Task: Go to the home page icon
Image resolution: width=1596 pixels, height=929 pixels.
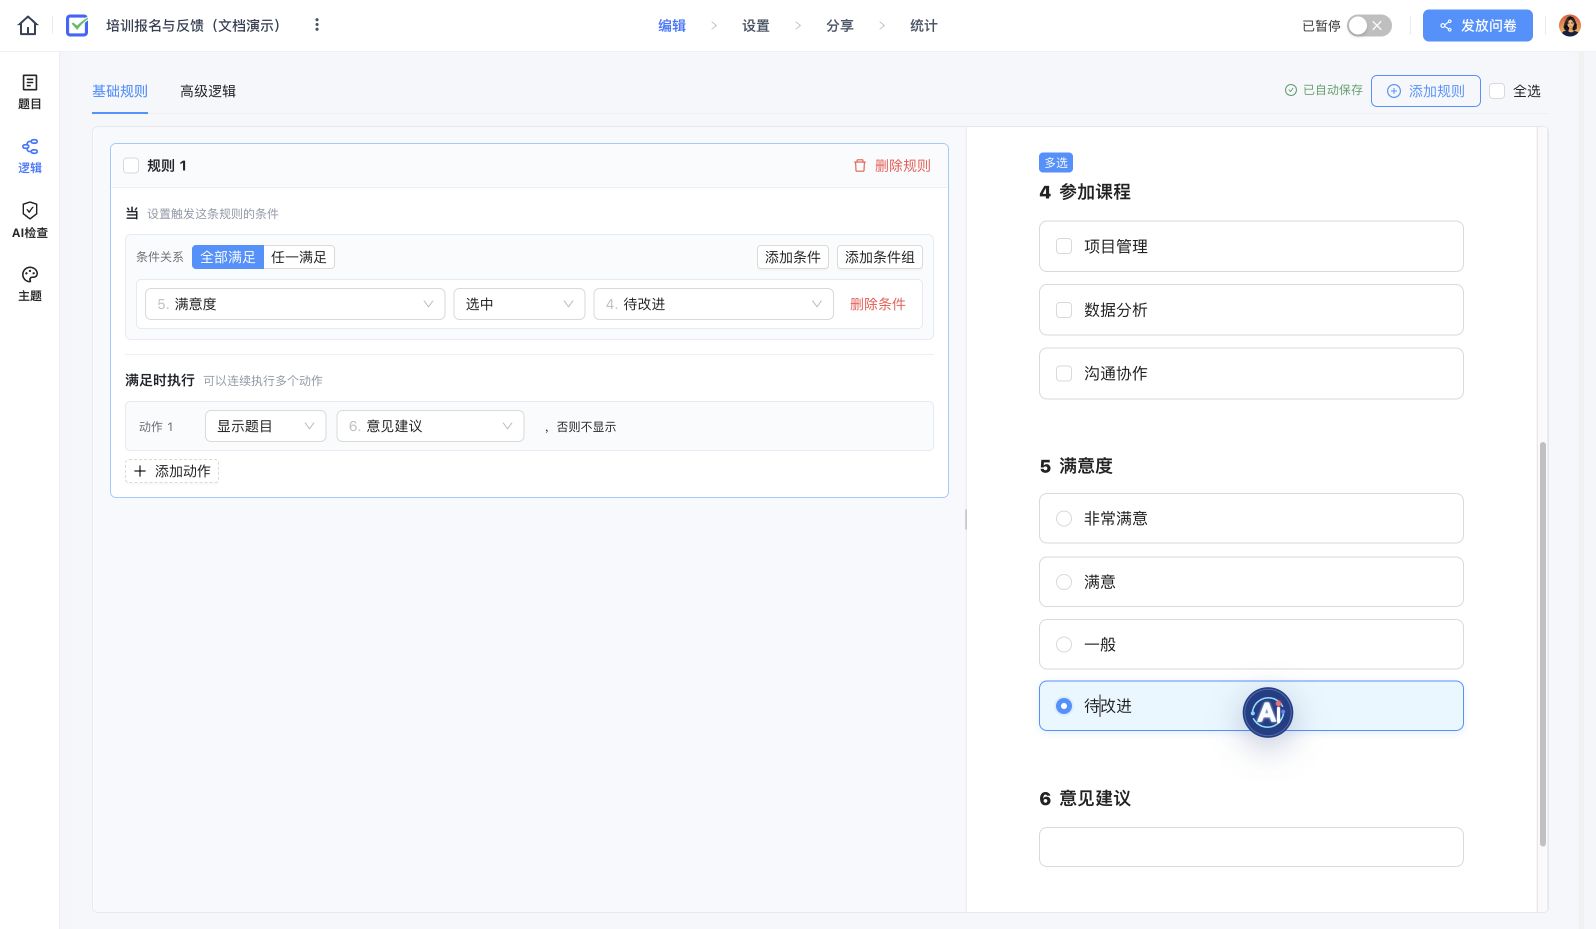Action: coord(28,26)
